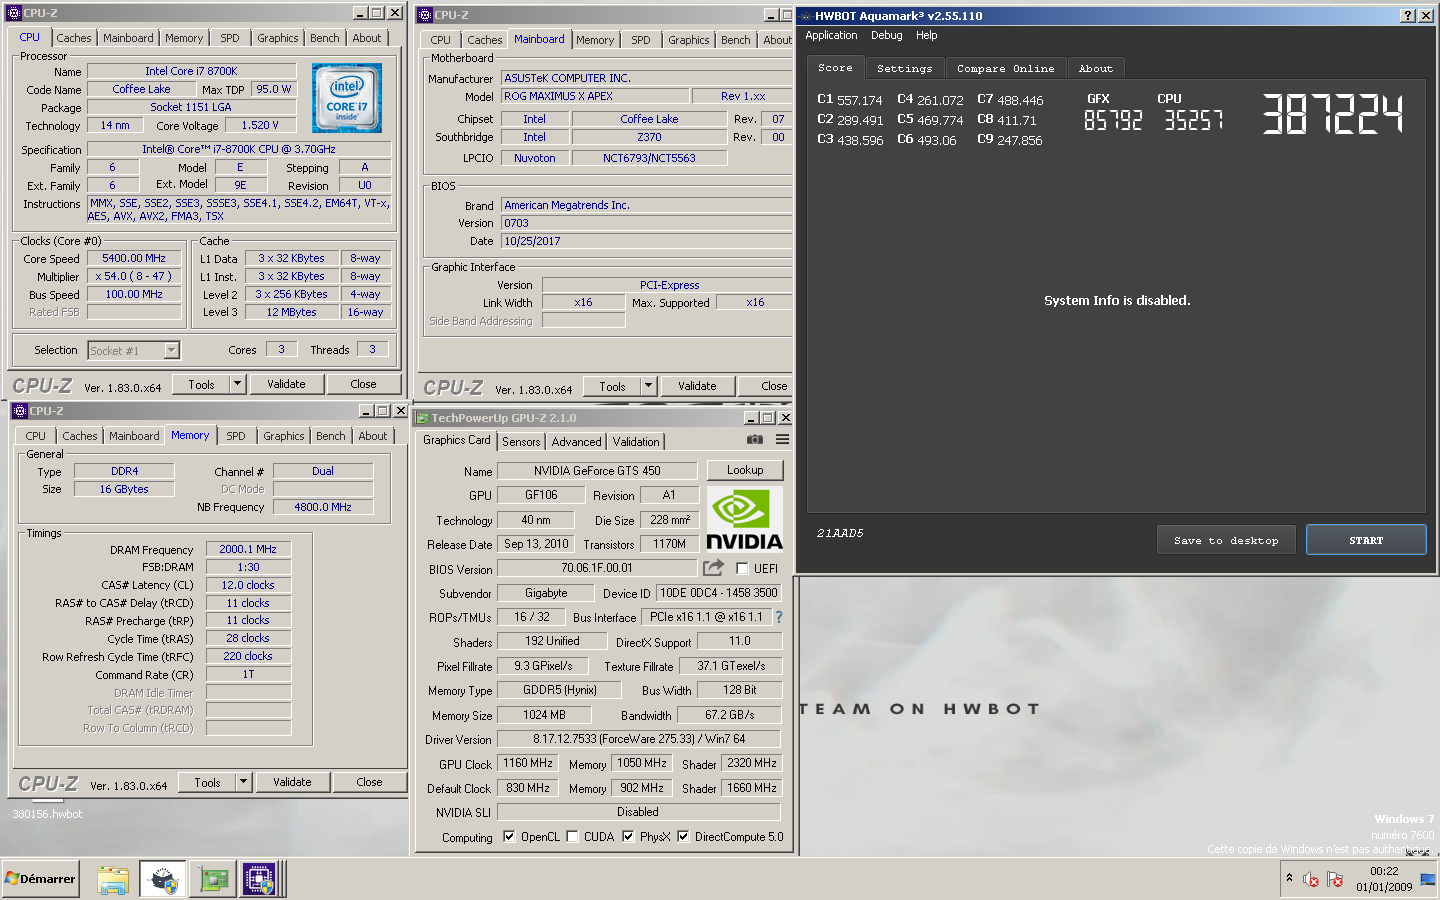Screen dimensions: 1440x900
Task: Click Tools button in Memory CPU-Z window
Action: tap(207, 782)
